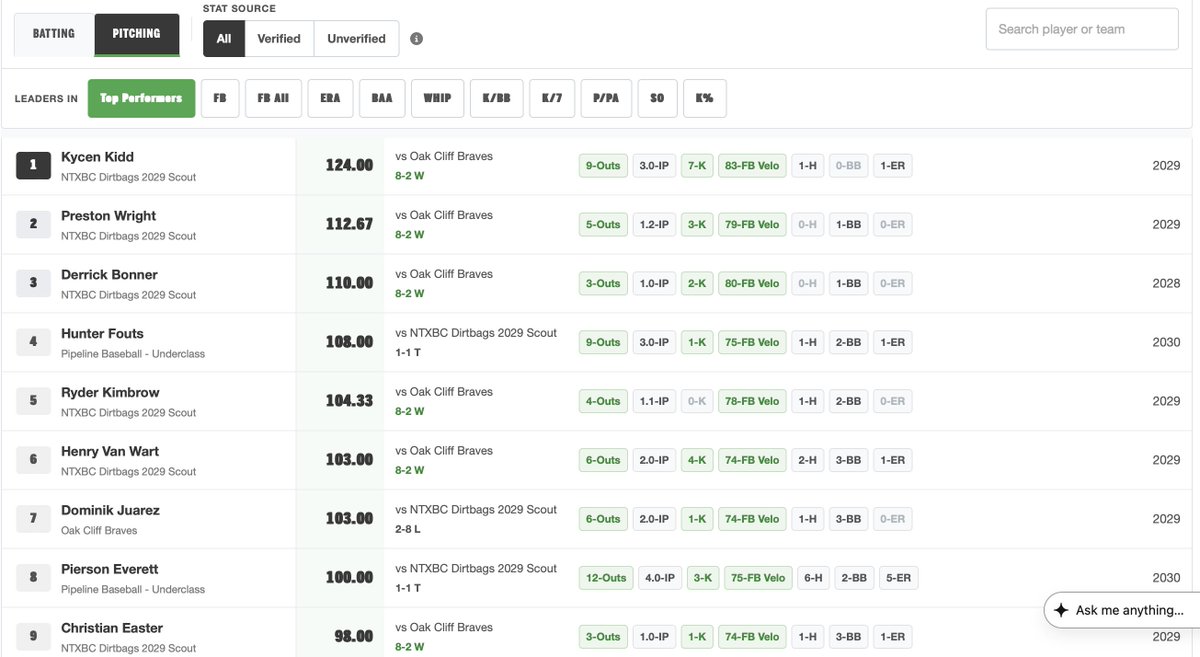Open Ryder Kimbrow's profile
The width and height of the screenshot is (1200, 657).
tap(110, 393)
